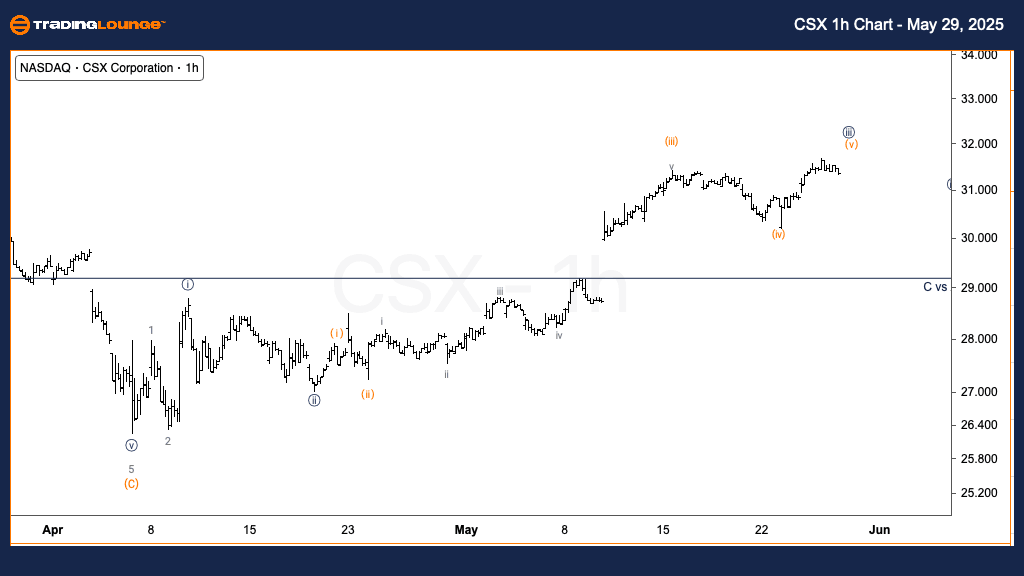Select the orange (iv) wave label
Image resolution: width=1024 pixels, height=576 pixels.
(x=778, y=234)
